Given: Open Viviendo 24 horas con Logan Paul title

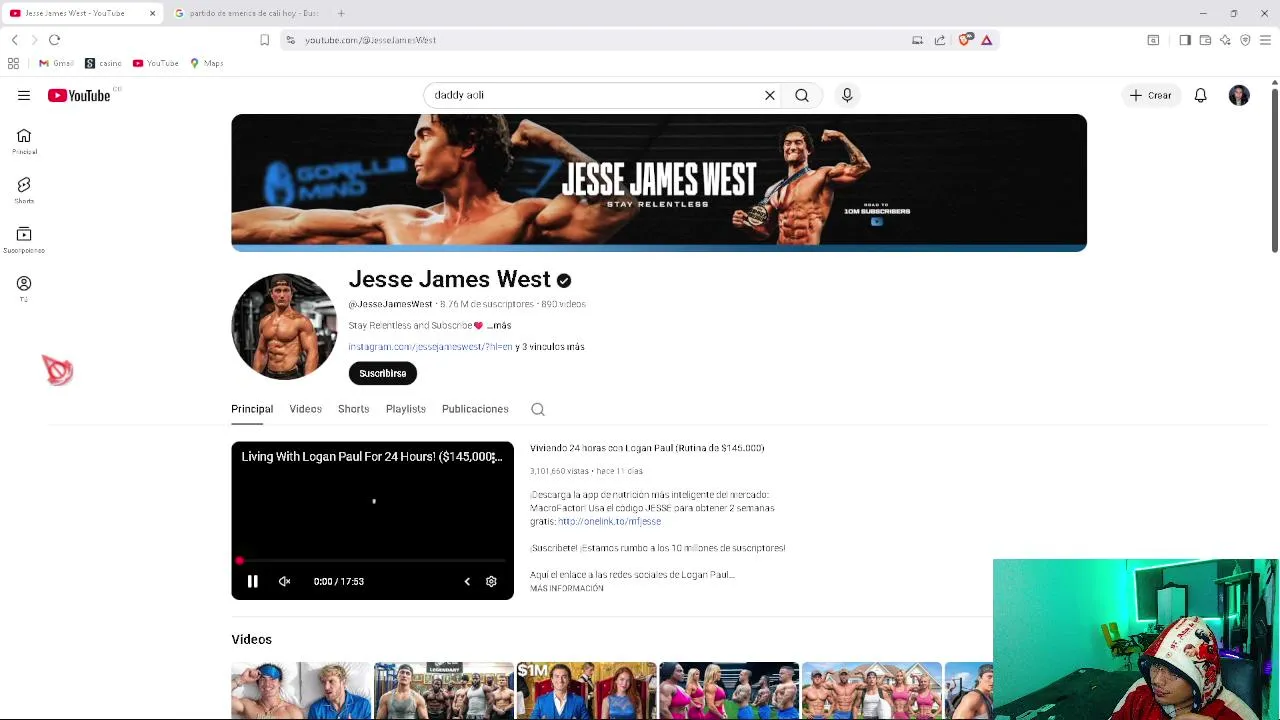Looking at the screenshot, I should [647, 448].
